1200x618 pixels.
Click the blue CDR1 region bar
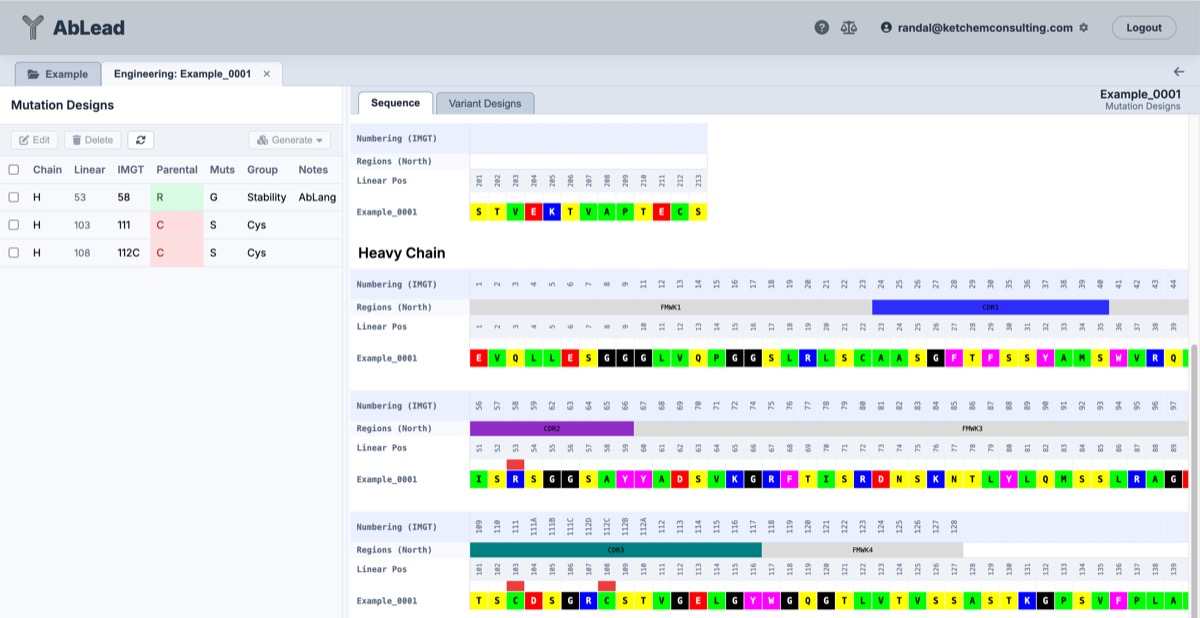point(990,307)
